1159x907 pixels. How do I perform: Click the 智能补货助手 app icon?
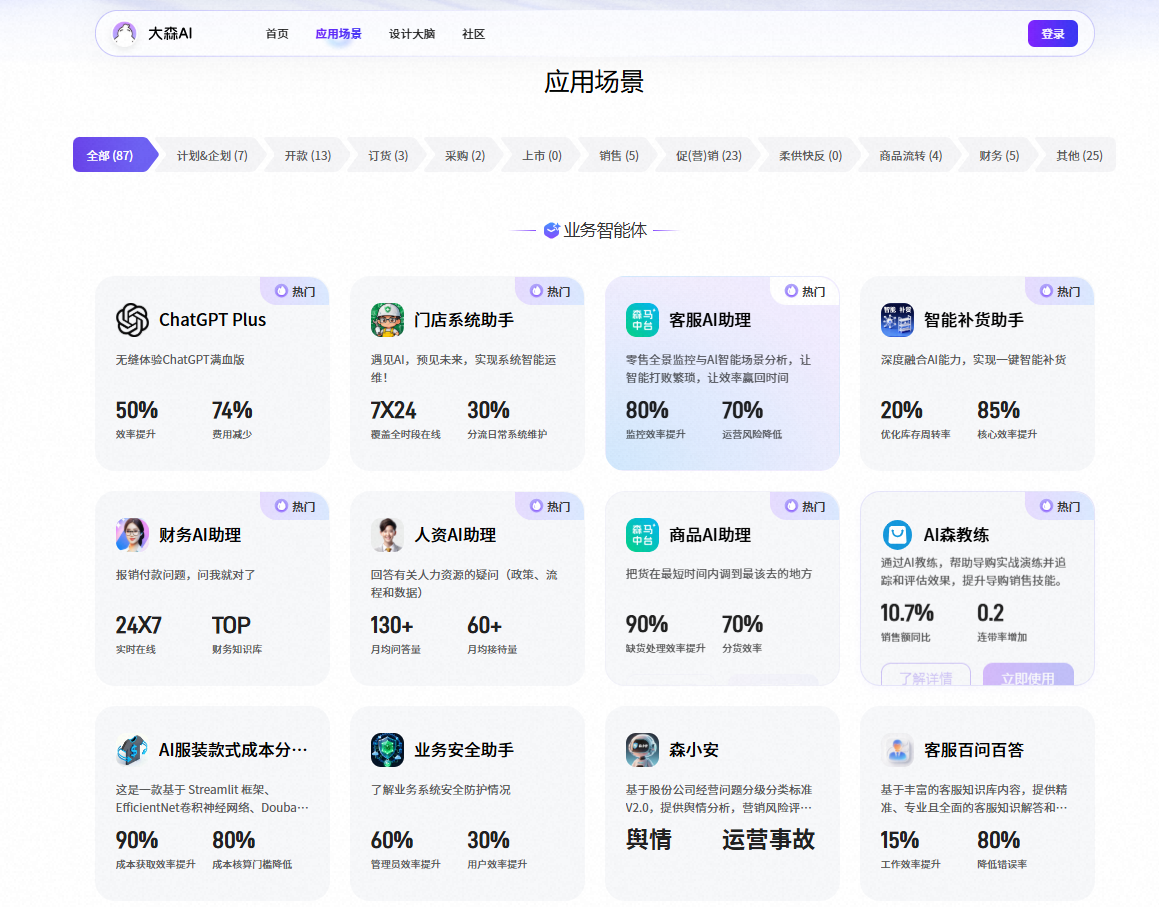pyautogui.click(x=897, y=320)
